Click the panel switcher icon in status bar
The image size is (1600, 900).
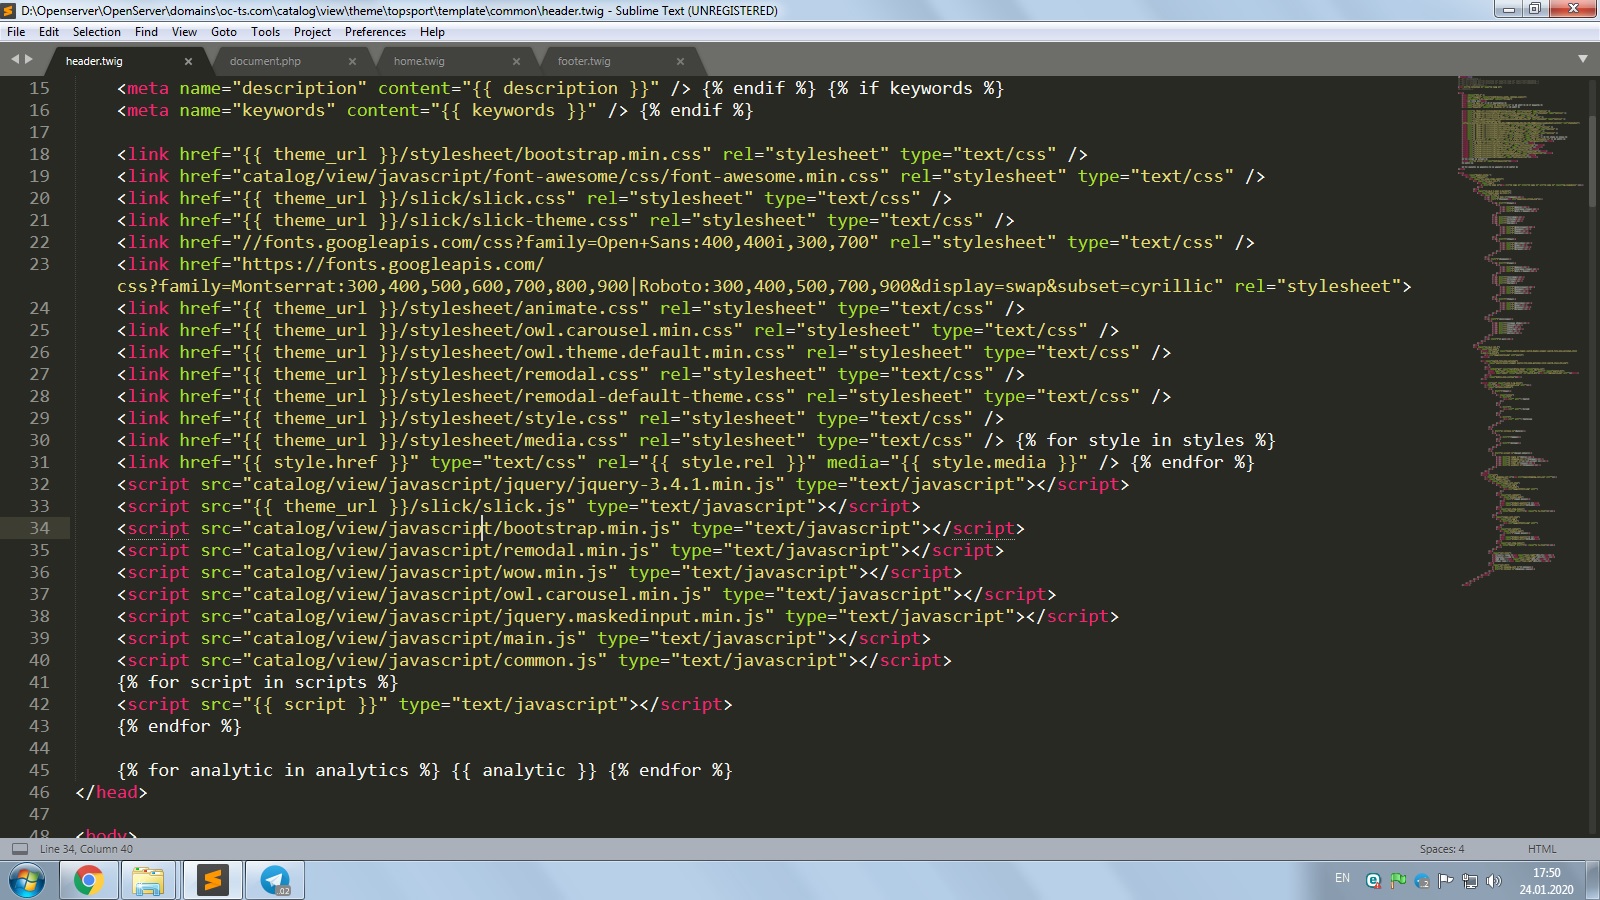(19, 849)
